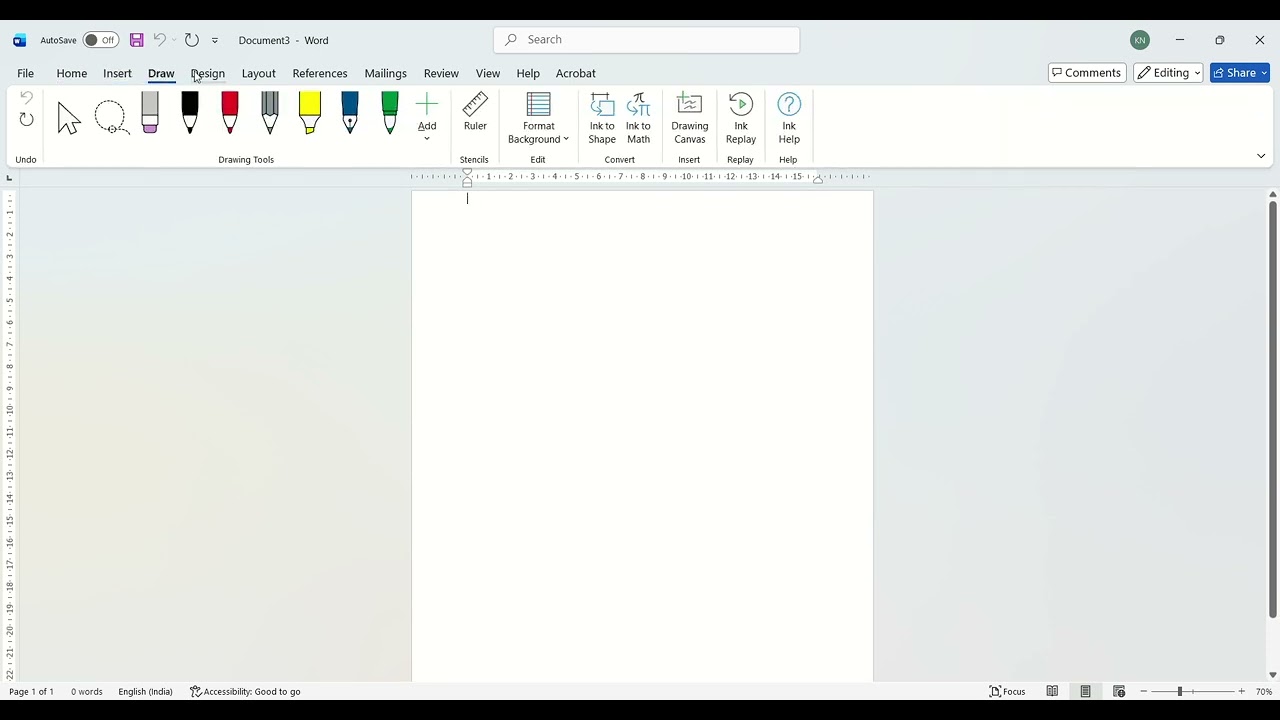The height and width of the screenshot is (720, 1280).
Task: Select the yellow highlighter
Action: pos(310,113)
